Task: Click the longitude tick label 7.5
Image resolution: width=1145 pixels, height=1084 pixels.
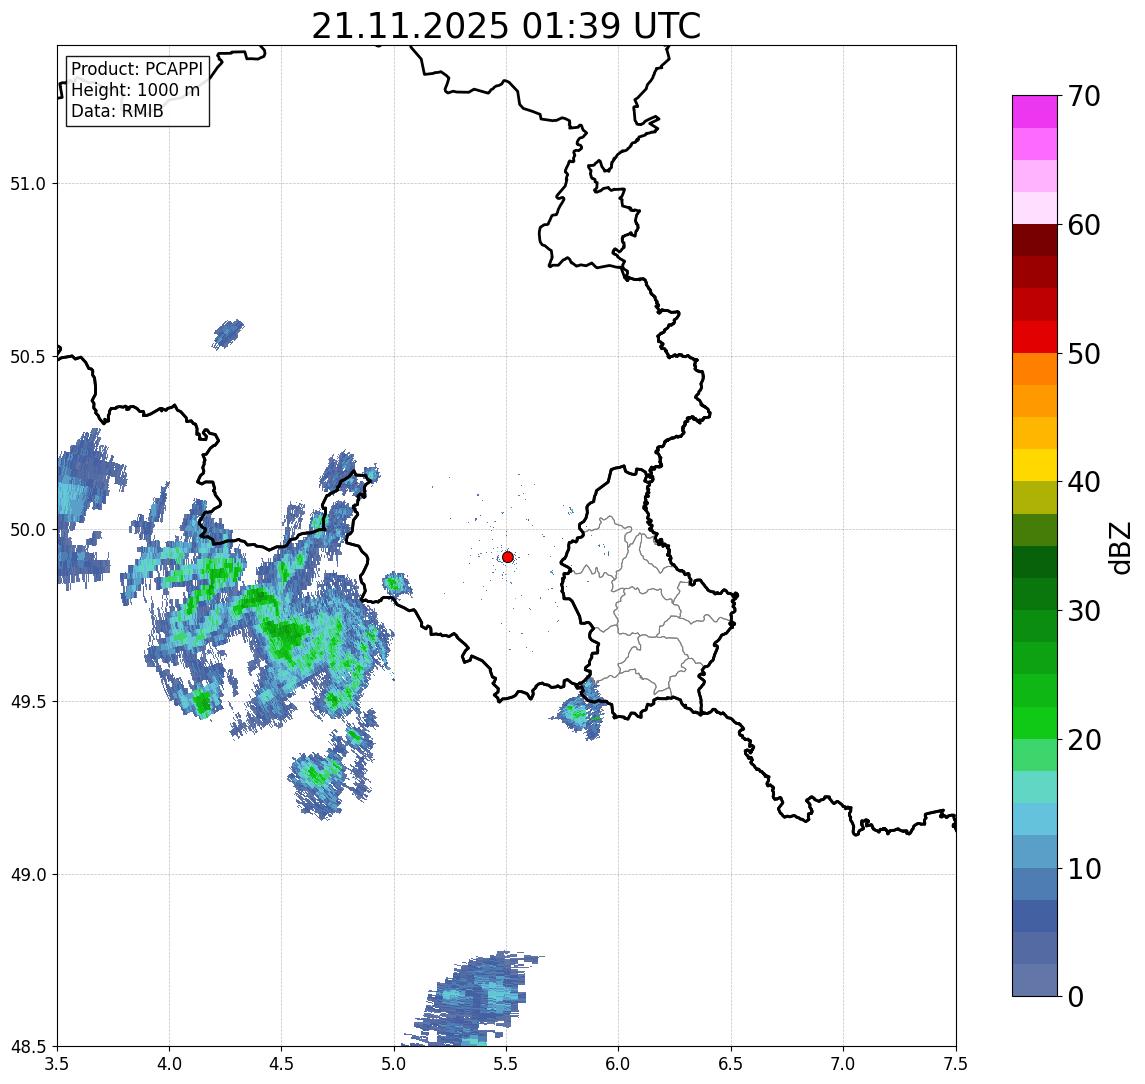Action: point(956,1063)
